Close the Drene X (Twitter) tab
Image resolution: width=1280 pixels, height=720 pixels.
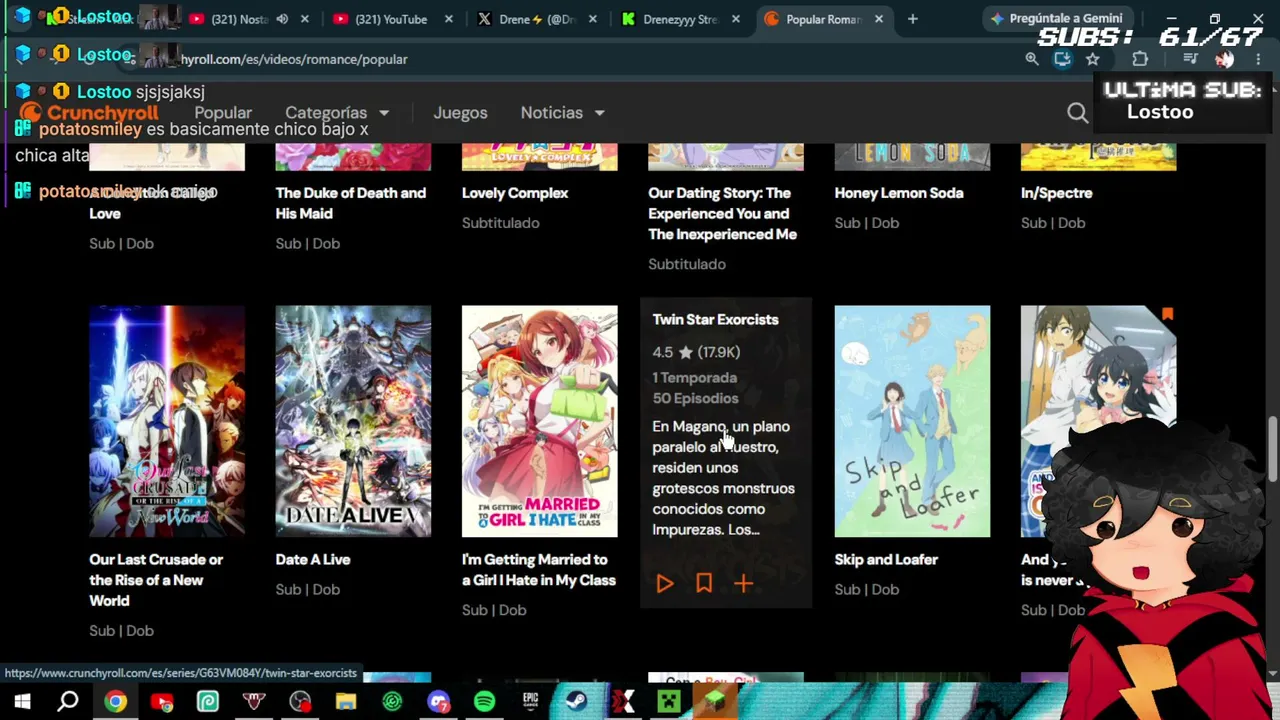coord(593,19)
